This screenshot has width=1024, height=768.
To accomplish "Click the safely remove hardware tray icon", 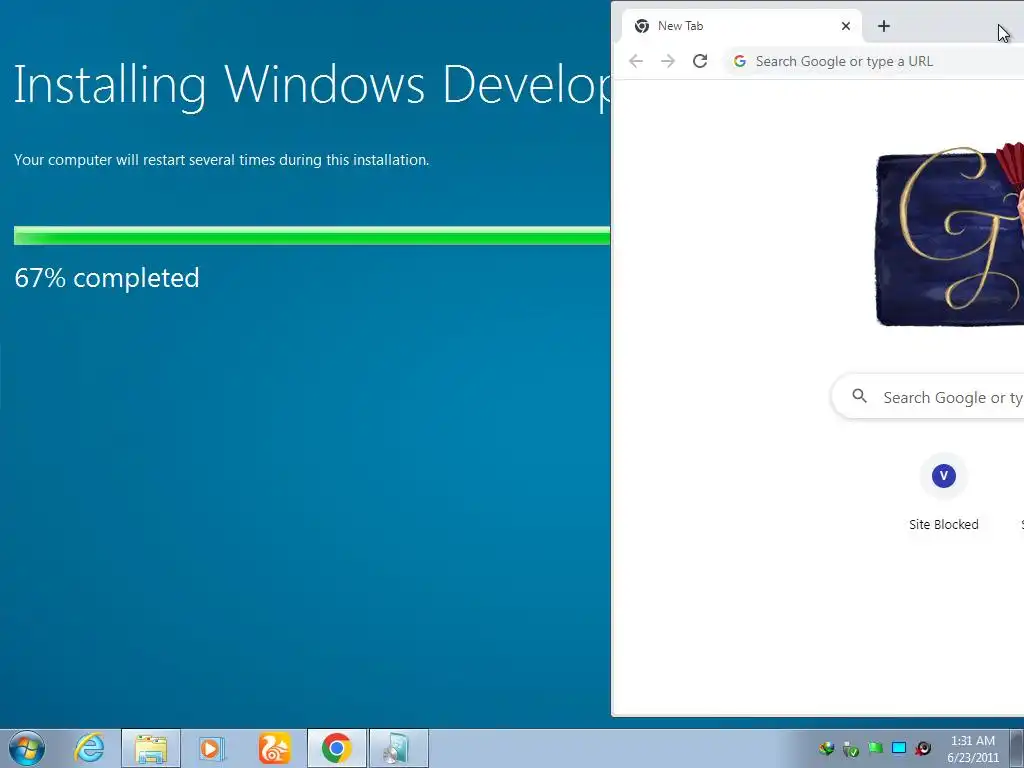I will (850, 748).
